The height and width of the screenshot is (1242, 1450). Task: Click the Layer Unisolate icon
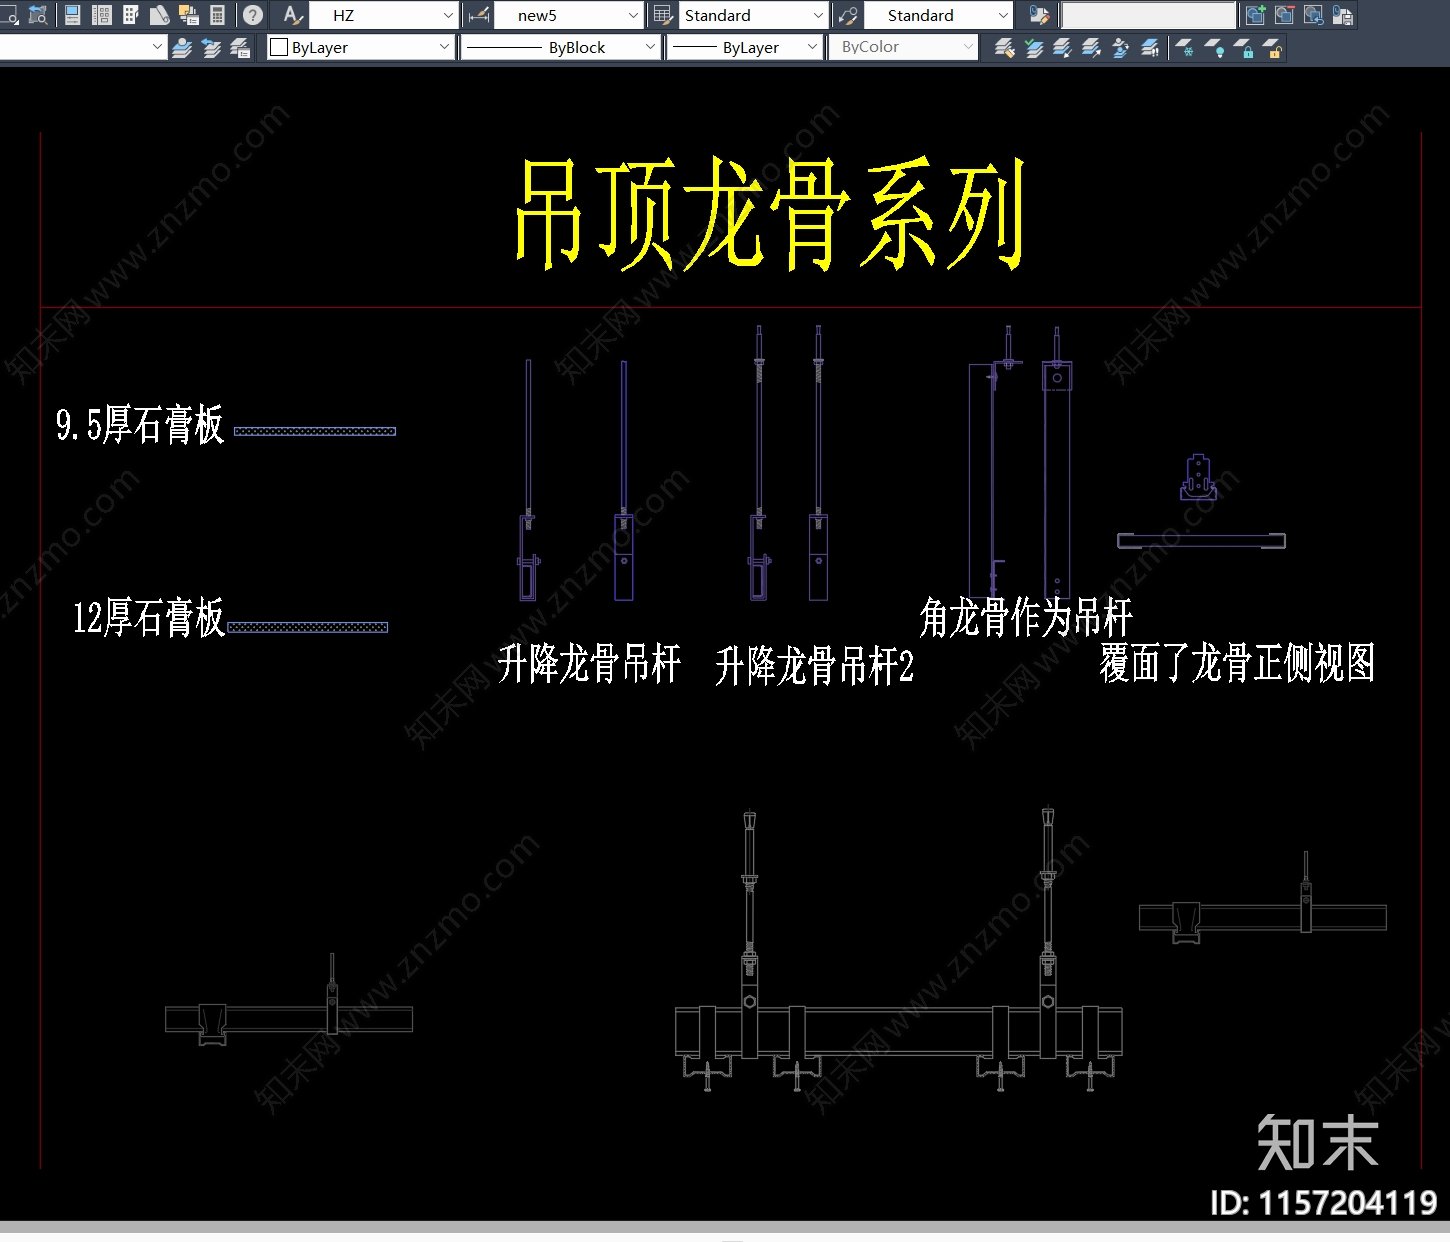click(1092, 47)
